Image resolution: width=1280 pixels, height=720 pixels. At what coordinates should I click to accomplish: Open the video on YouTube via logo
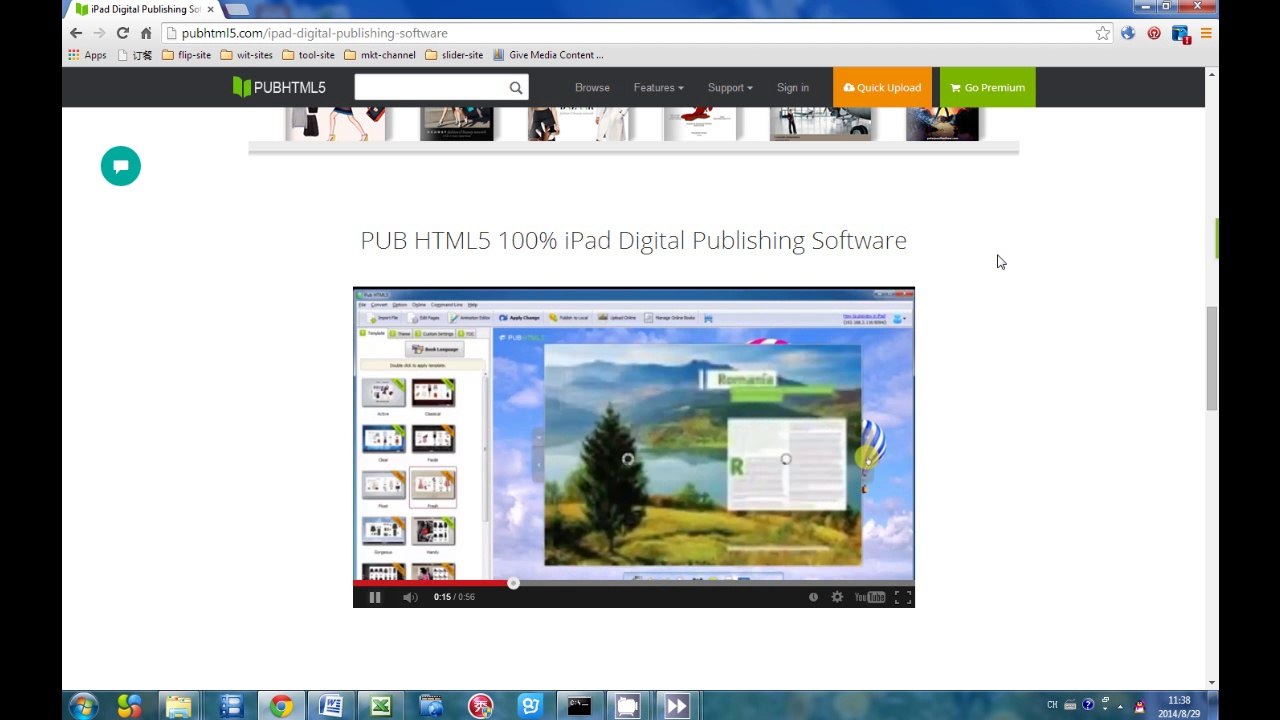tap(870, 597)
